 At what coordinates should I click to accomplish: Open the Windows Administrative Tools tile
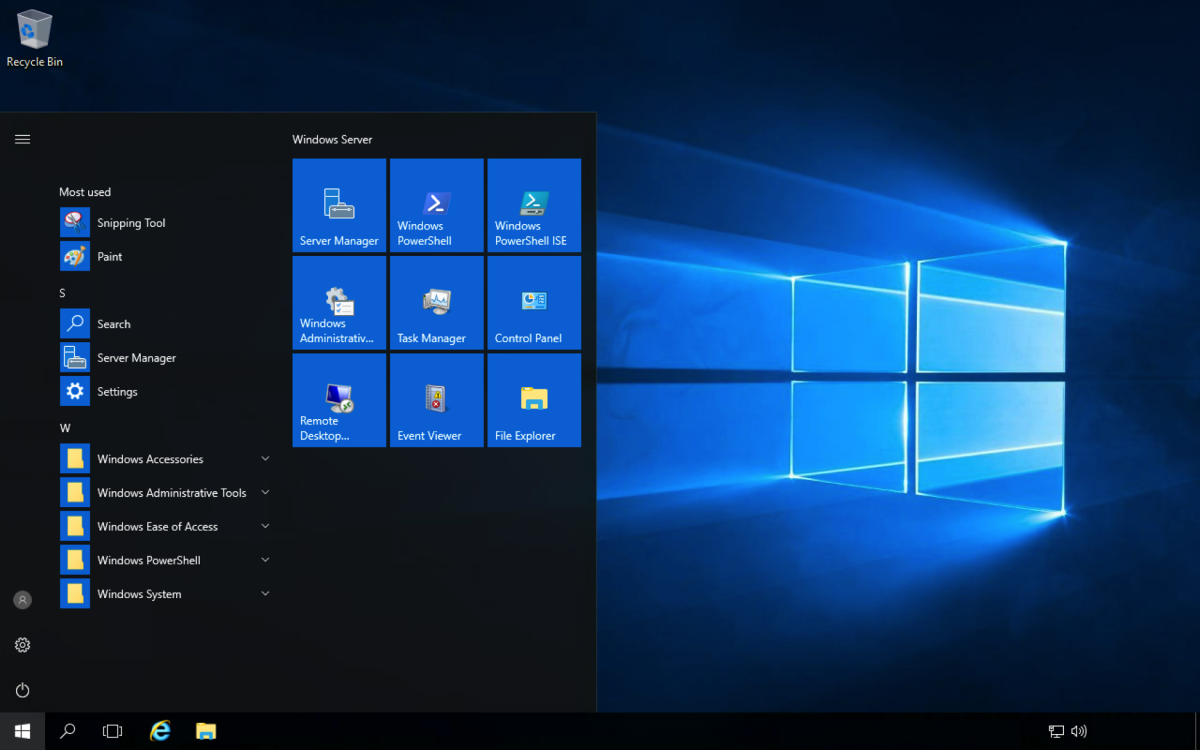coord(339,302)
